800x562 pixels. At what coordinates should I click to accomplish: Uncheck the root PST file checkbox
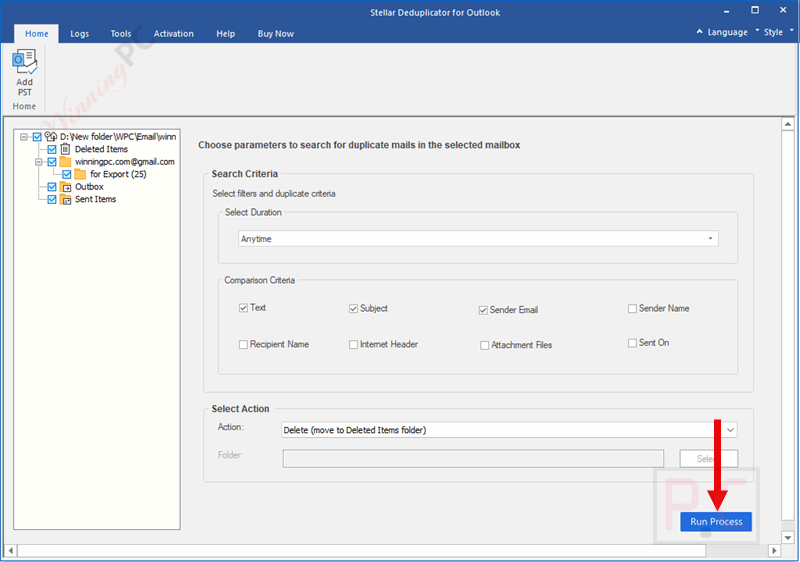coord(37,137)
